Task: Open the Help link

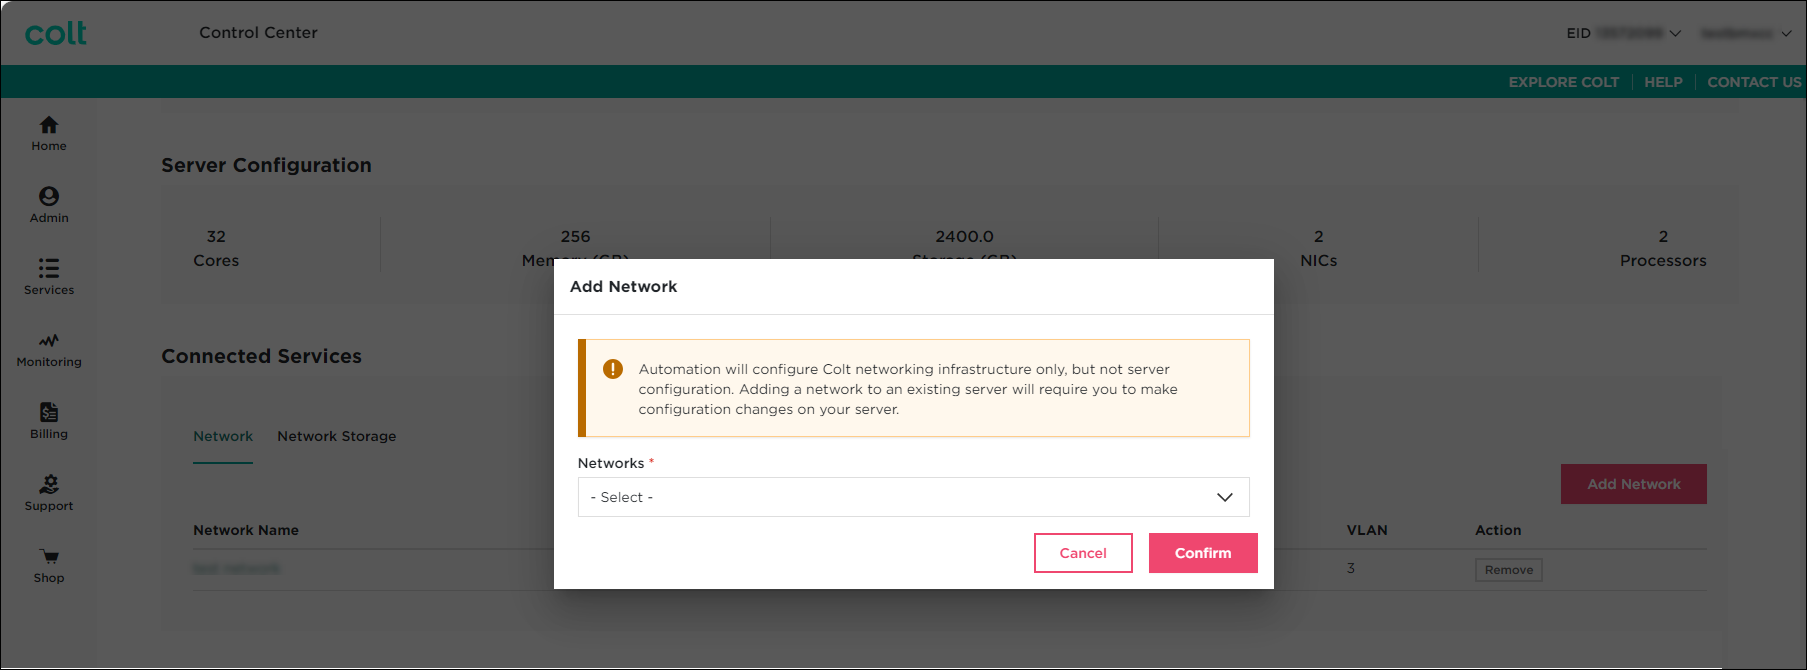Action: pyautogui.click(x=1663, y=82)
